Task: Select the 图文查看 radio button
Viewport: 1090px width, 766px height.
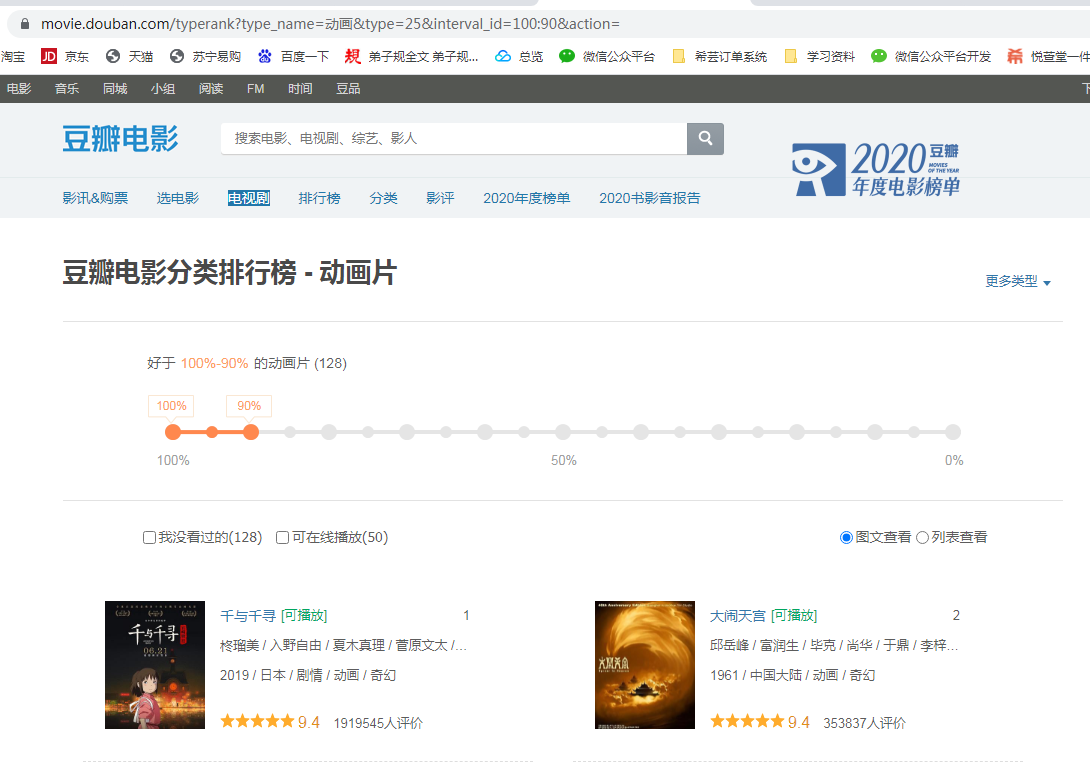Action: click(x=846, y=537)
